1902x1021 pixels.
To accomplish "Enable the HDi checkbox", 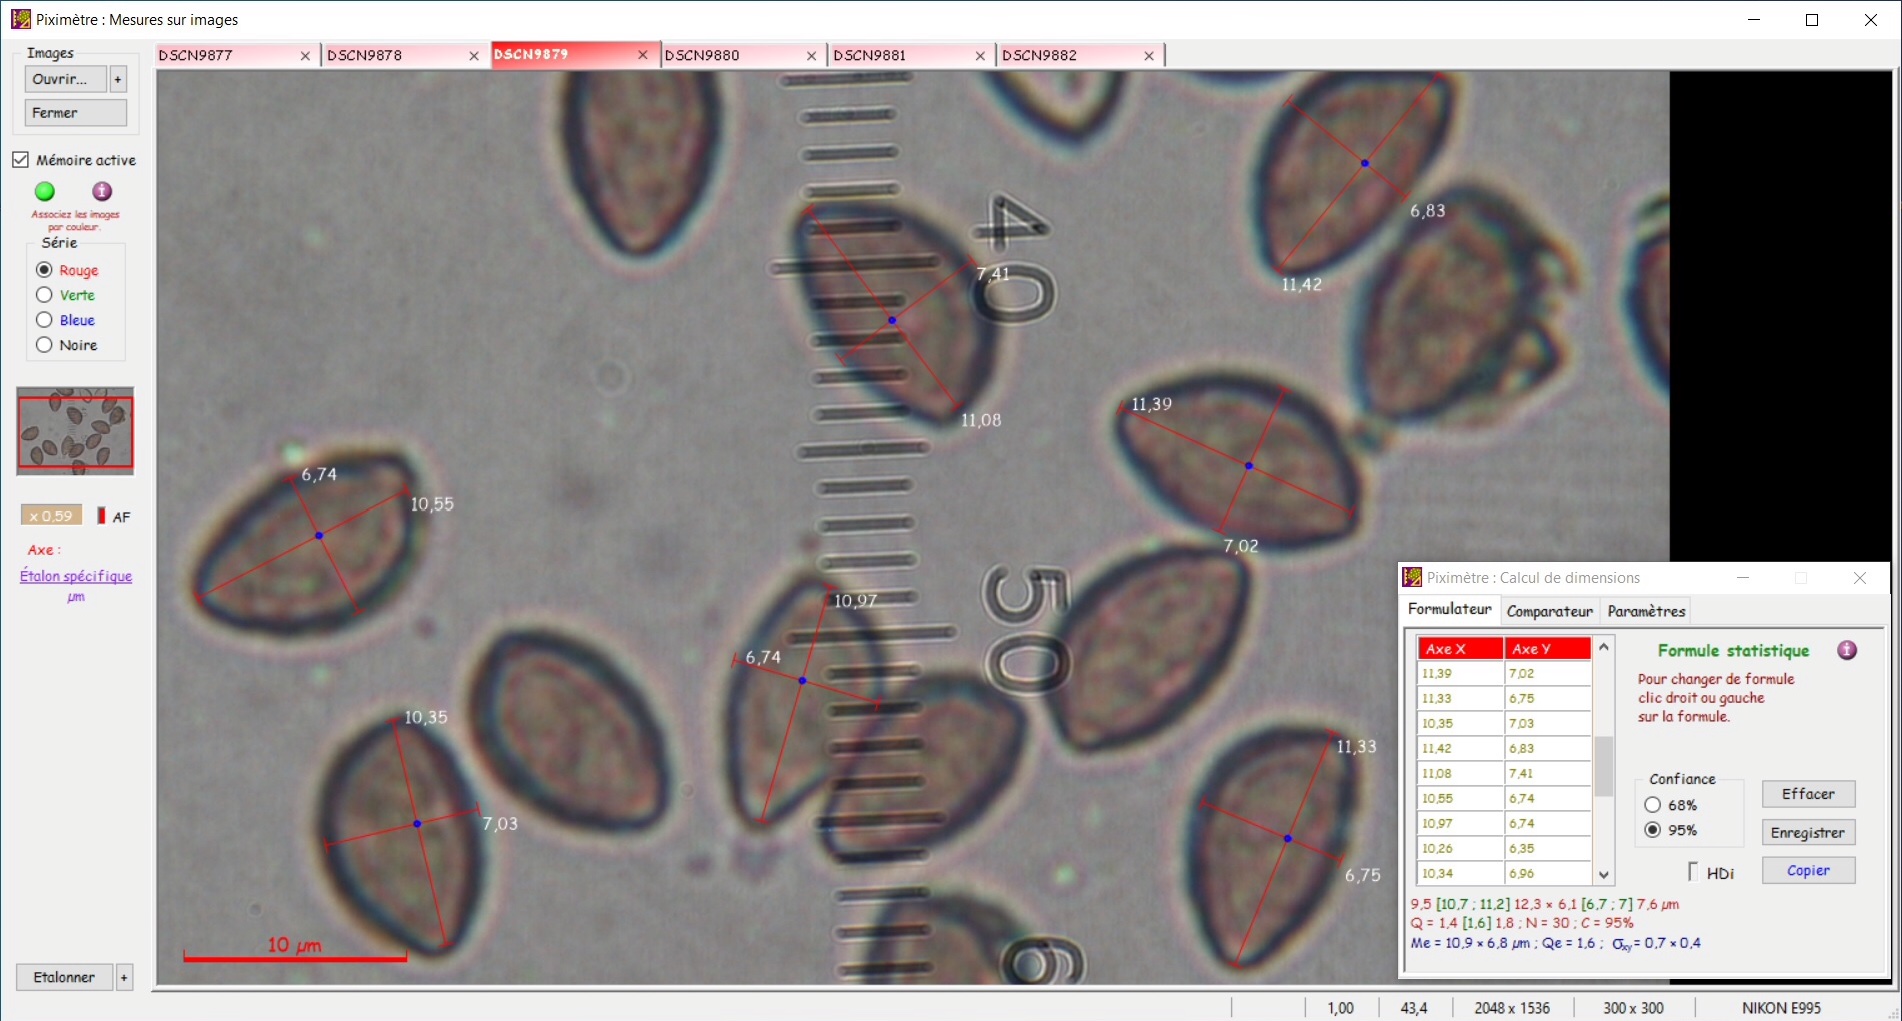I will coord(1693,872).
